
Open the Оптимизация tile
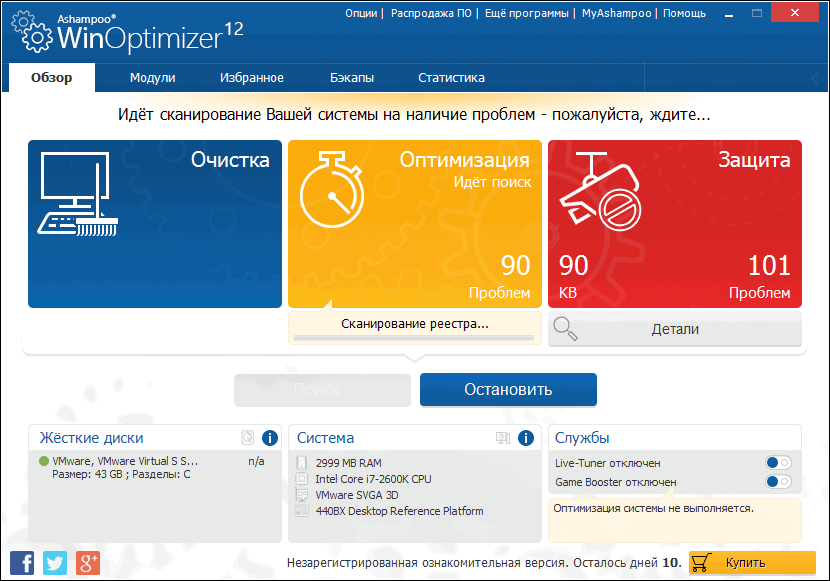pyautogui.click(x=415, y=224)
